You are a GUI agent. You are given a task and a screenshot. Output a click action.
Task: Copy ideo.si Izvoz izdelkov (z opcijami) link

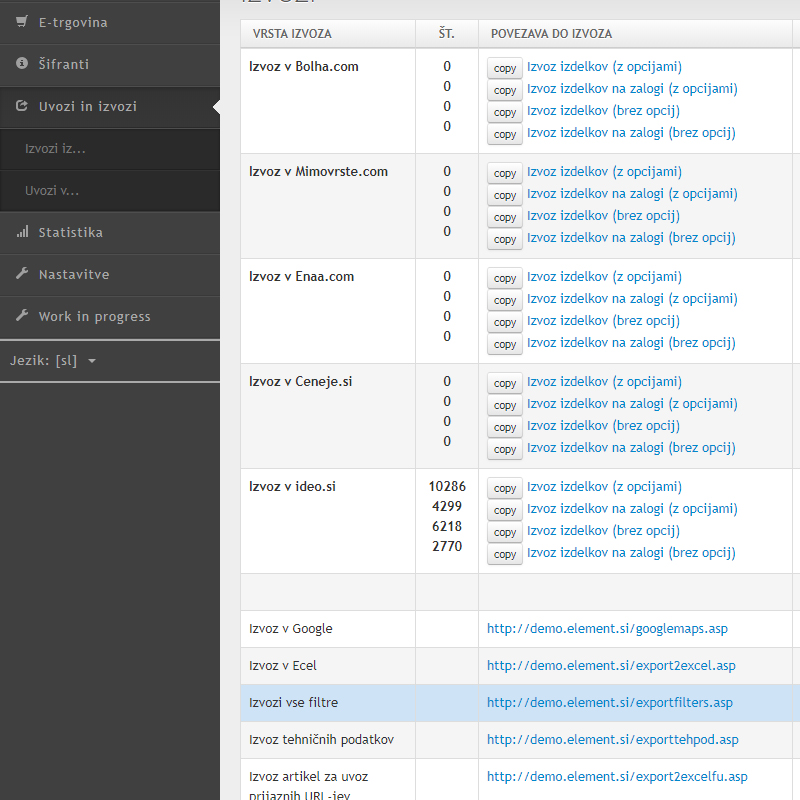505,488
